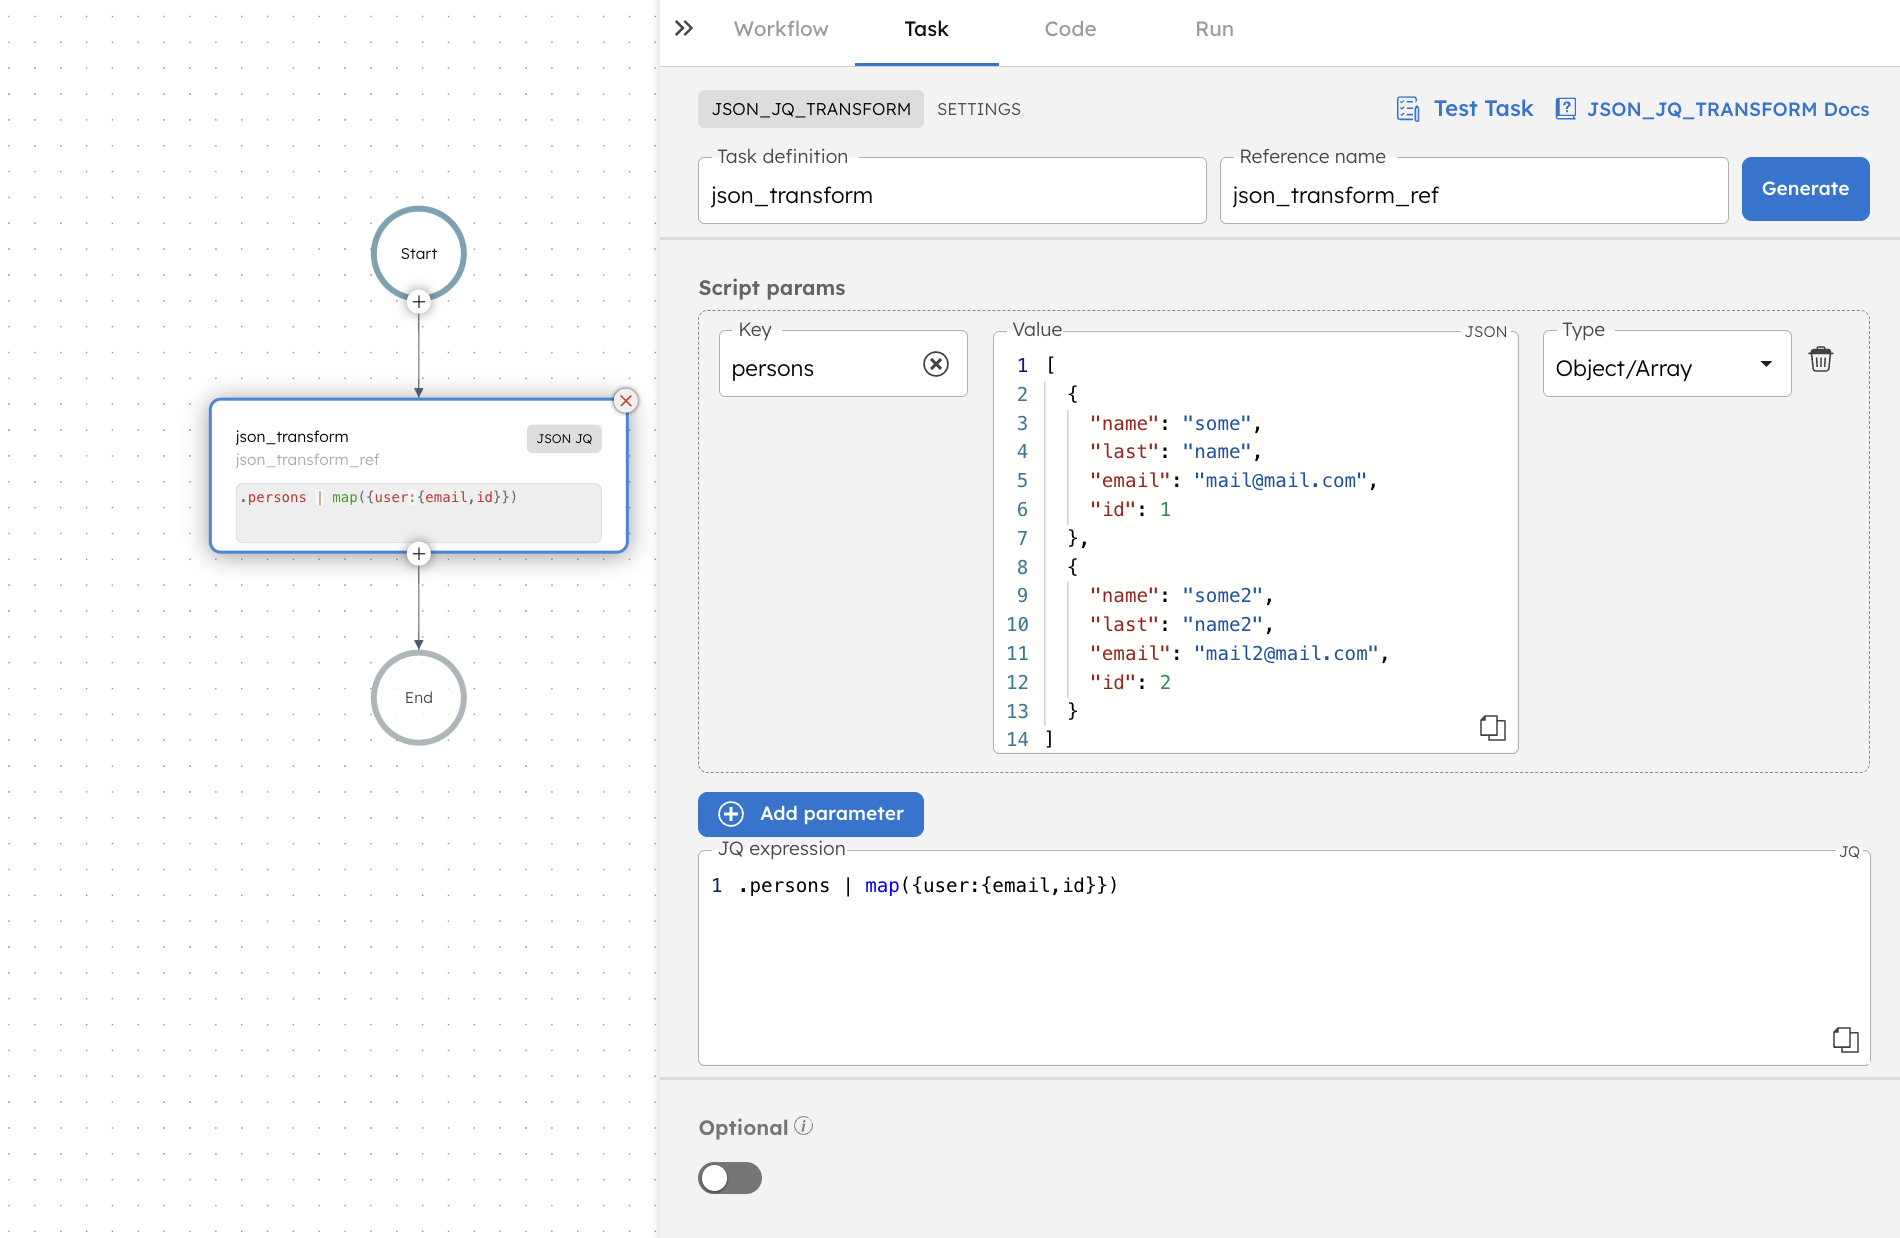Image resolution: width=1900 pixels, height=1238 pixels.
Task: Click the Script params heading
Action: click(x=772, y=288)
